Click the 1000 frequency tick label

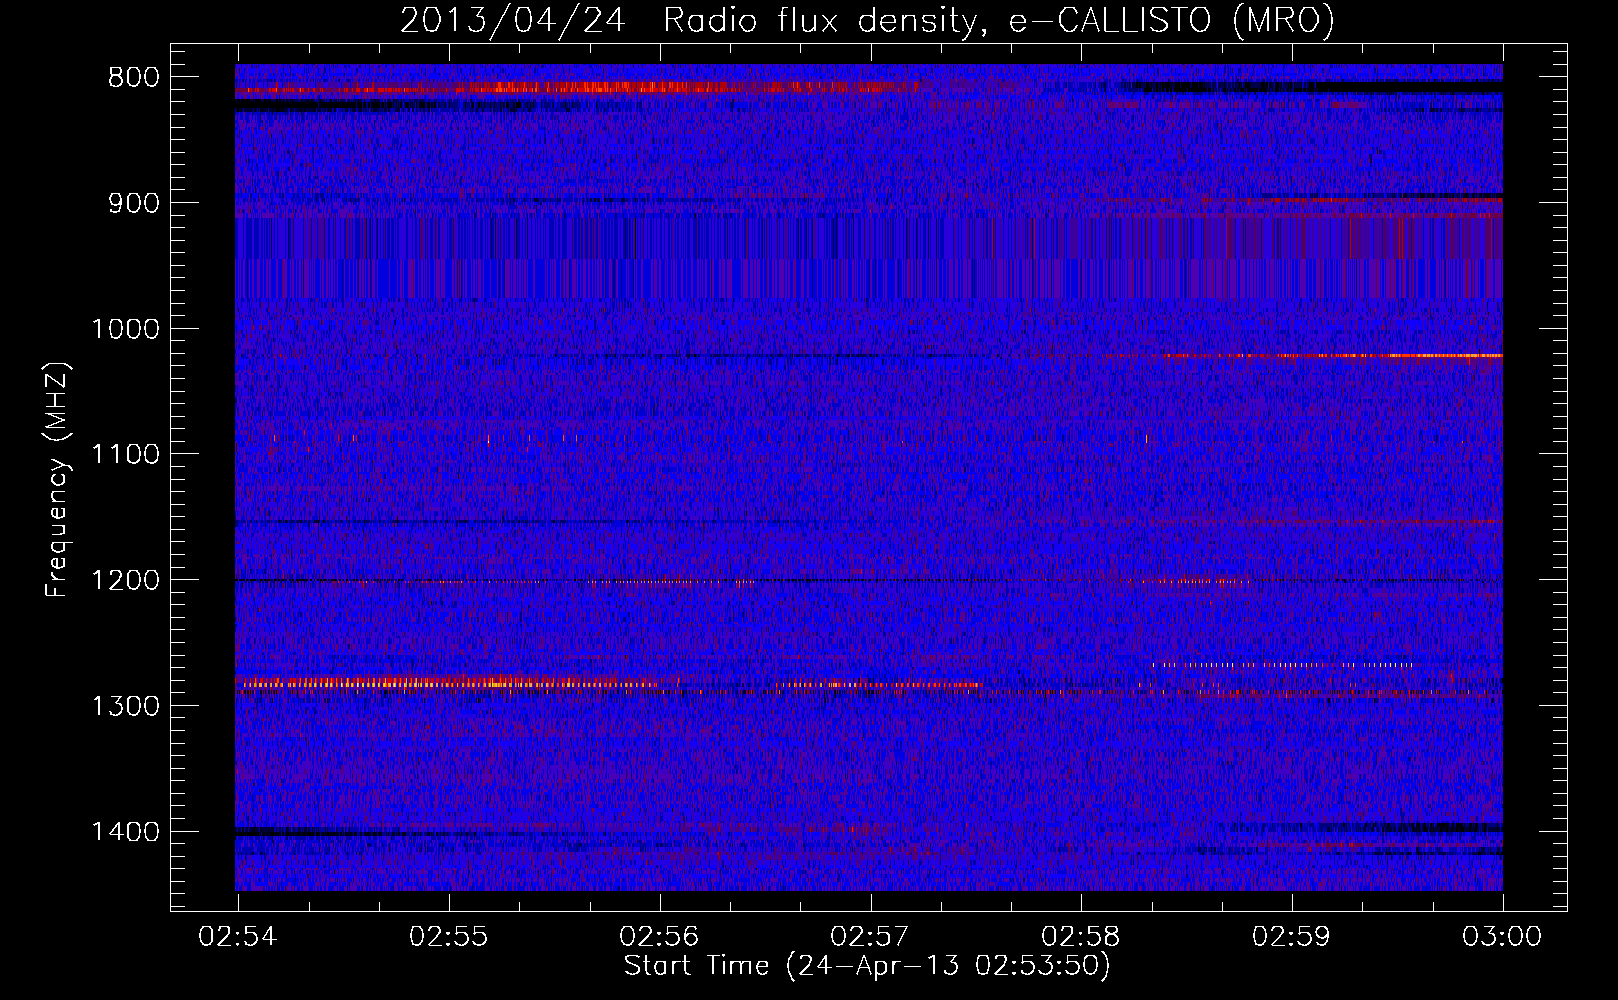(125, 329)
